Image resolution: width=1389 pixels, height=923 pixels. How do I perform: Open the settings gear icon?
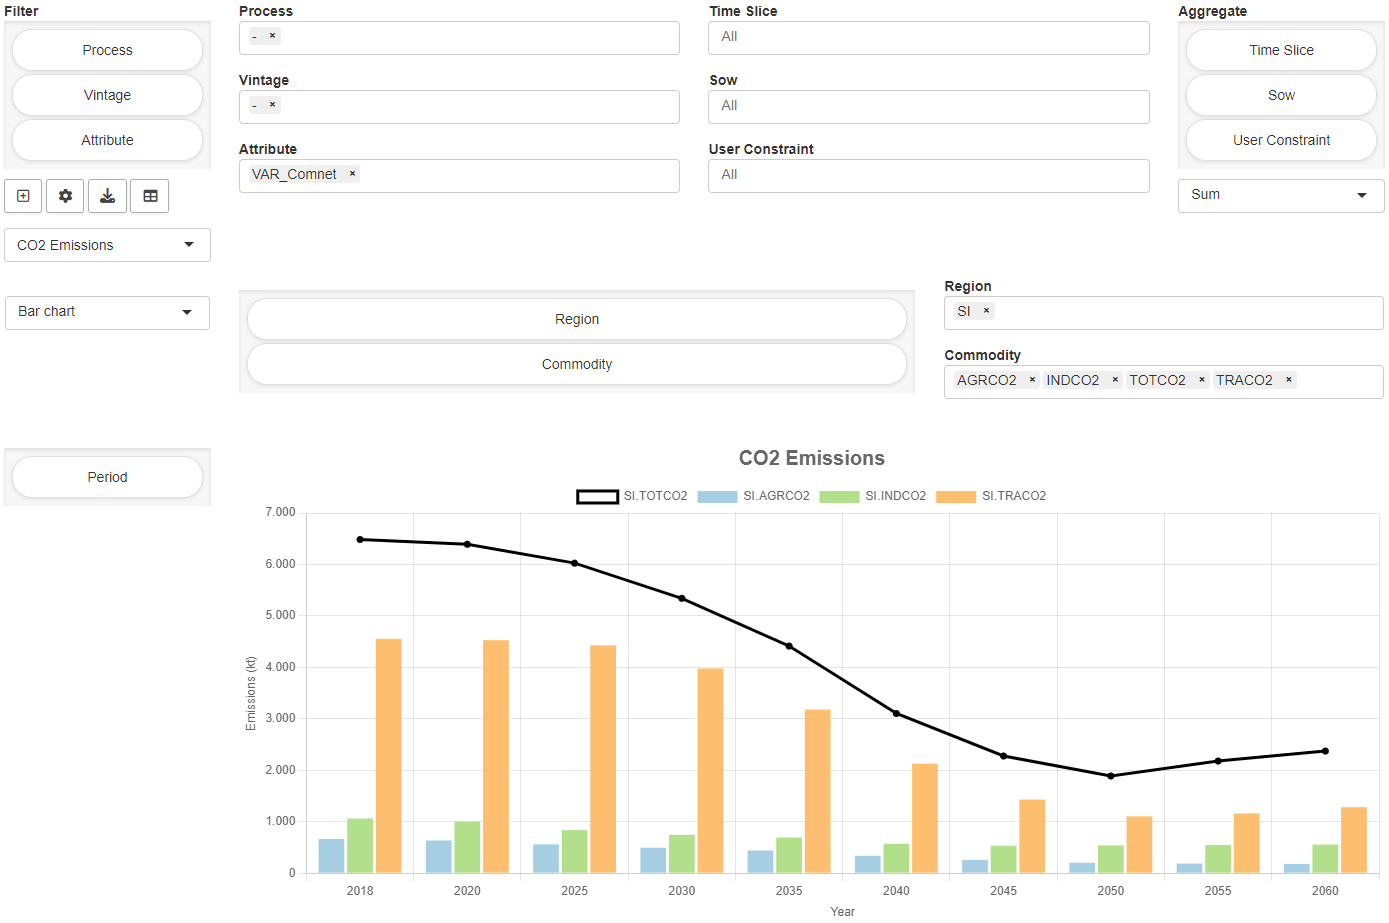(64, 196)
